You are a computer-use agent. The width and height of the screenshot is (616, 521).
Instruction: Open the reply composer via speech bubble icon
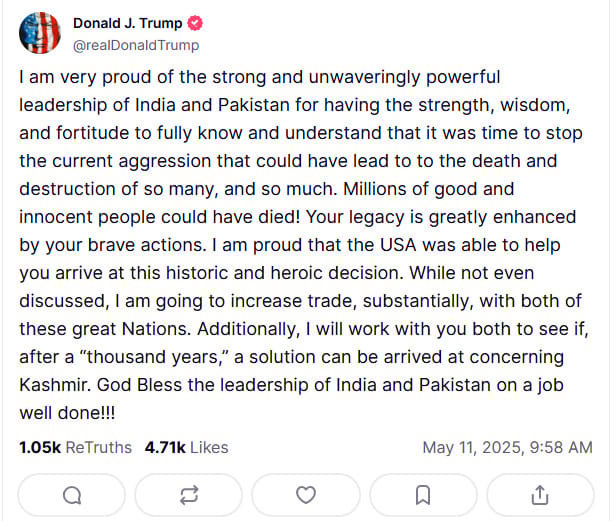point(72,494)
